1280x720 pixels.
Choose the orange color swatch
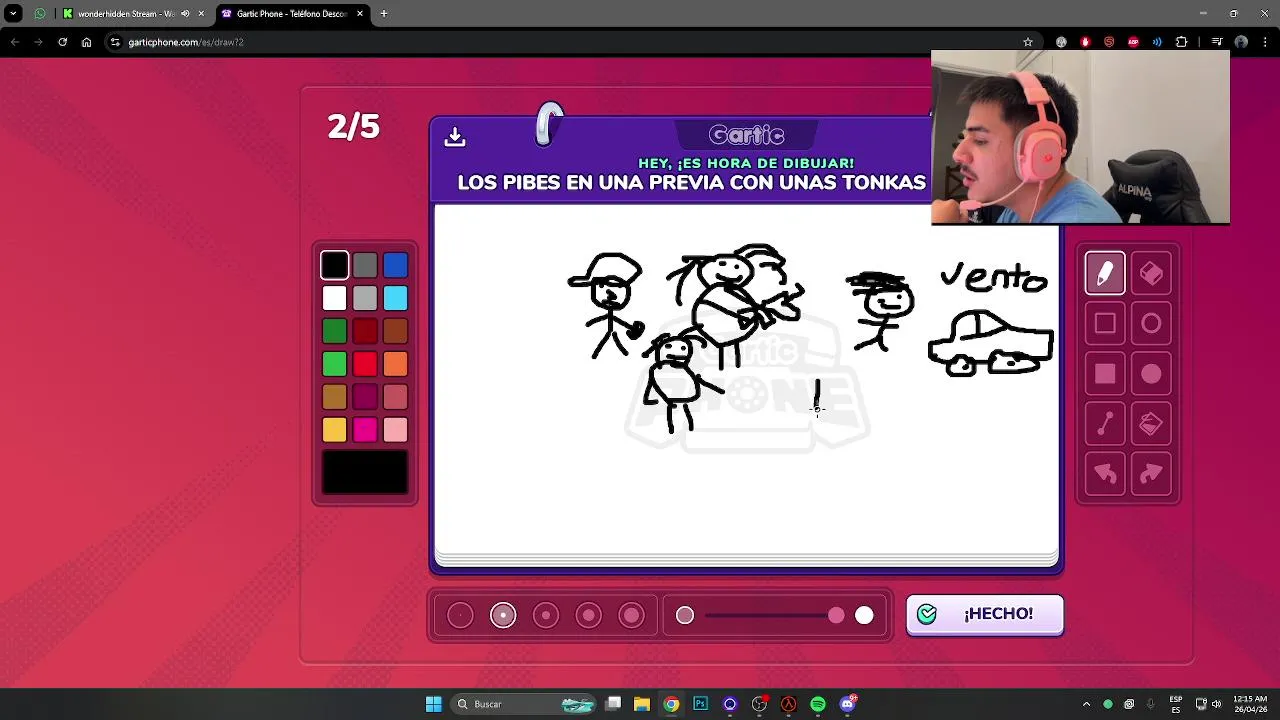395,364
